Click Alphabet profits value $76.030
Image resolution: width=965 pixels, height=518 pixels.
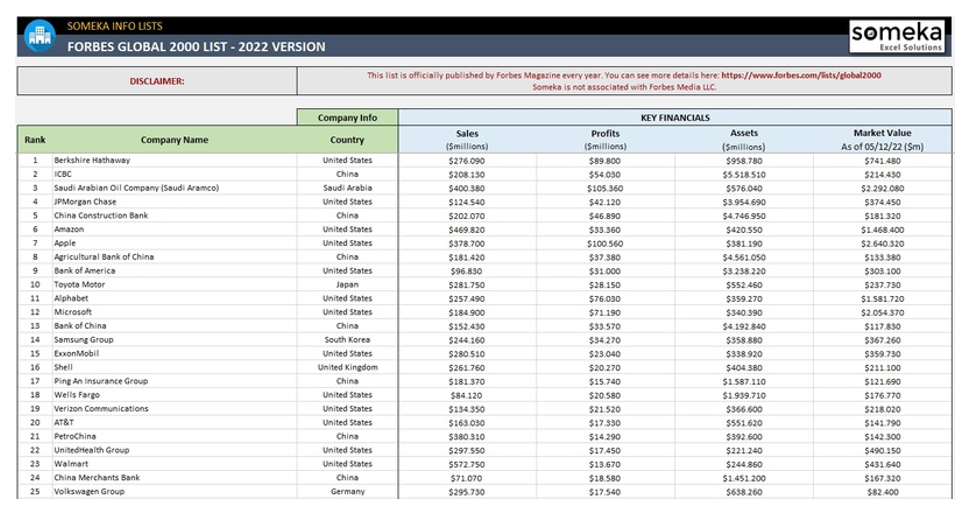coord(605,299)
